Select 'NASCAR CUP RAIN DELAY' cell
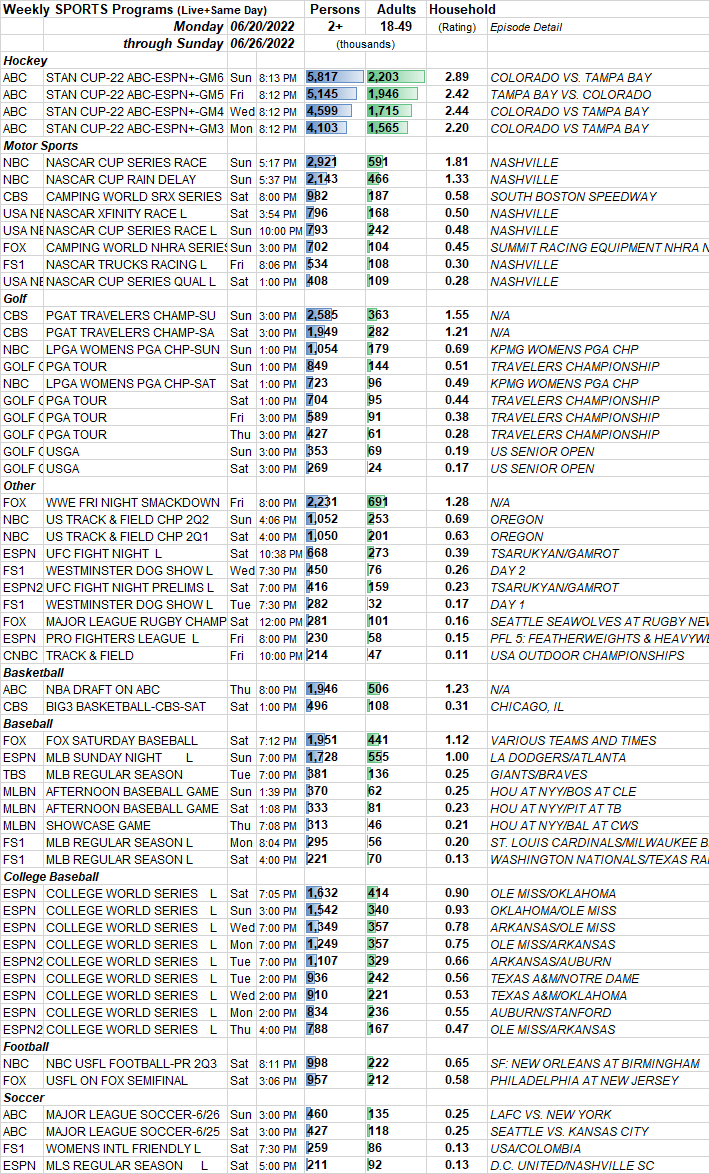This screenshot has width=710, height=1174. click(121, 180)
